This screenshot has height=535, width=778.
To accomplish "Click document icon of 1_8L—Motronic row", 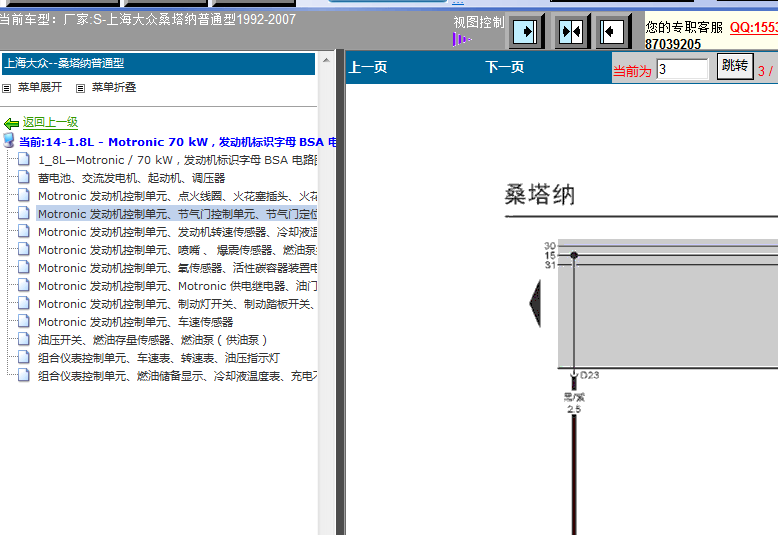I will 23,159.
